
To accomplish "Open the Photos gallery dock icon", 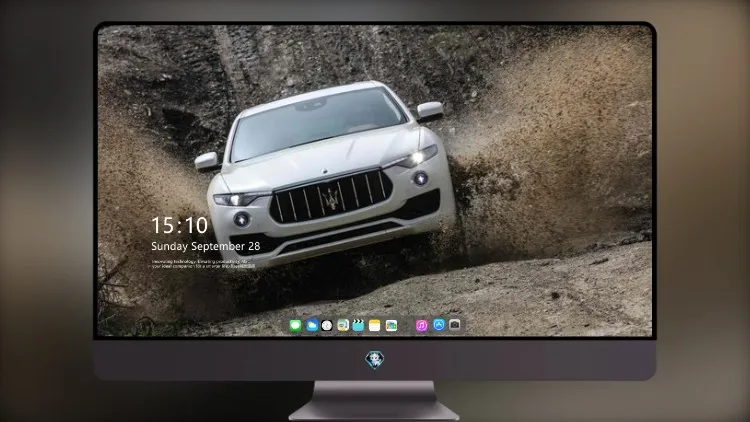I will coord(391,326).
